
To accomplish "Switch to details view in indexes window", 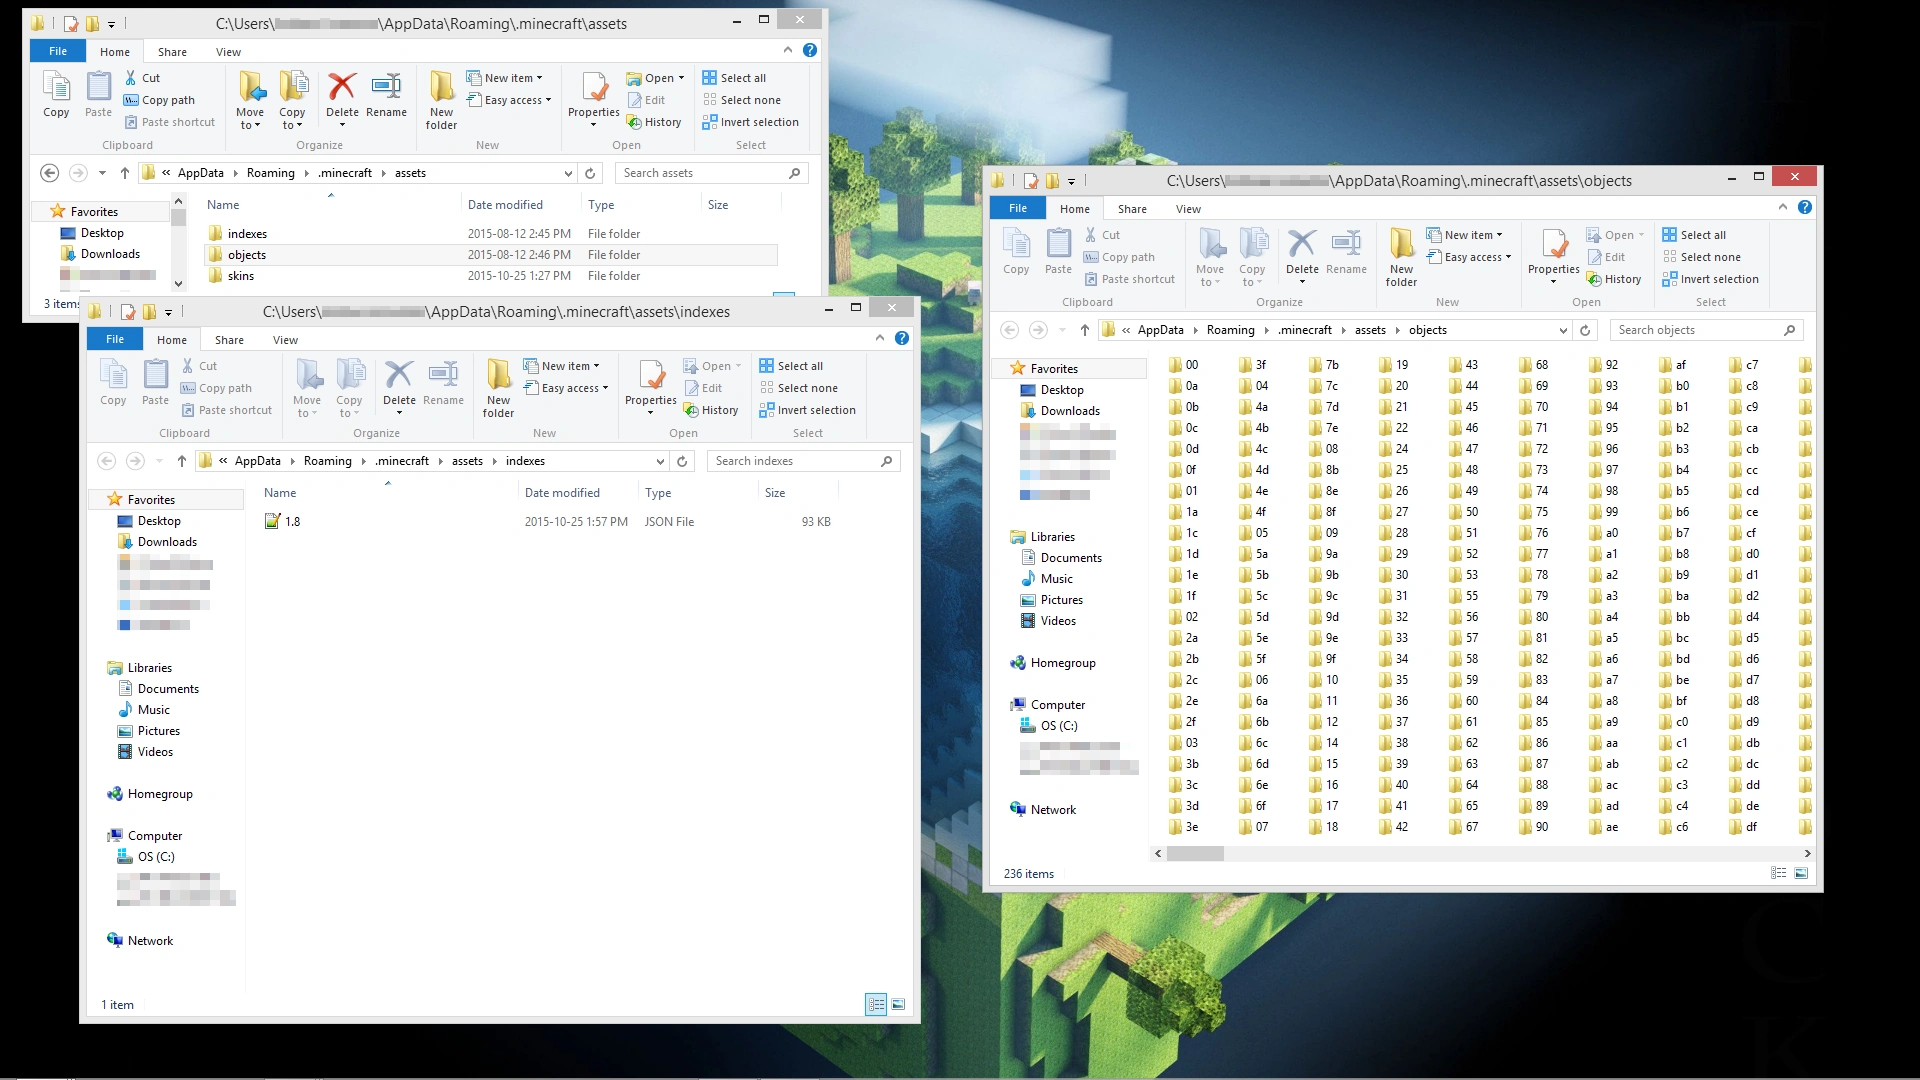I will coord(876,1004).
